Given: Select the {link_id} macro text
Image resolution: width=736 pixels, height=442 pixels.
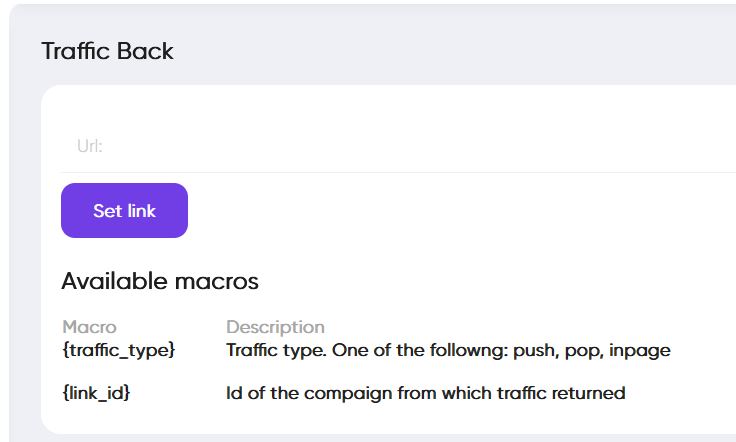Looking at the screenshot, I should [x=96, y=393].
